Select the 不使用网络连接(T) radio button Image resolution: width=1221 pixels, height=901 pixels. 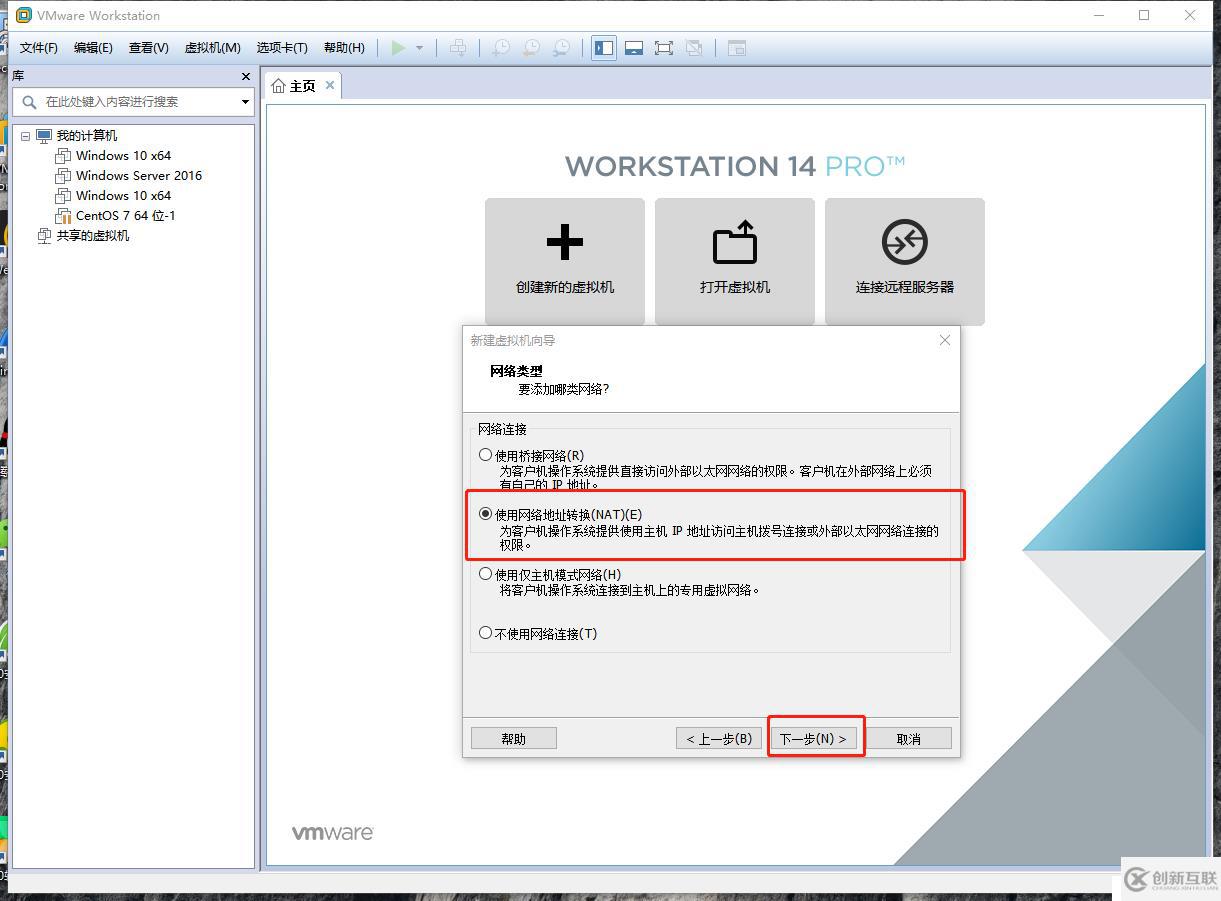(x=486, y=633)
